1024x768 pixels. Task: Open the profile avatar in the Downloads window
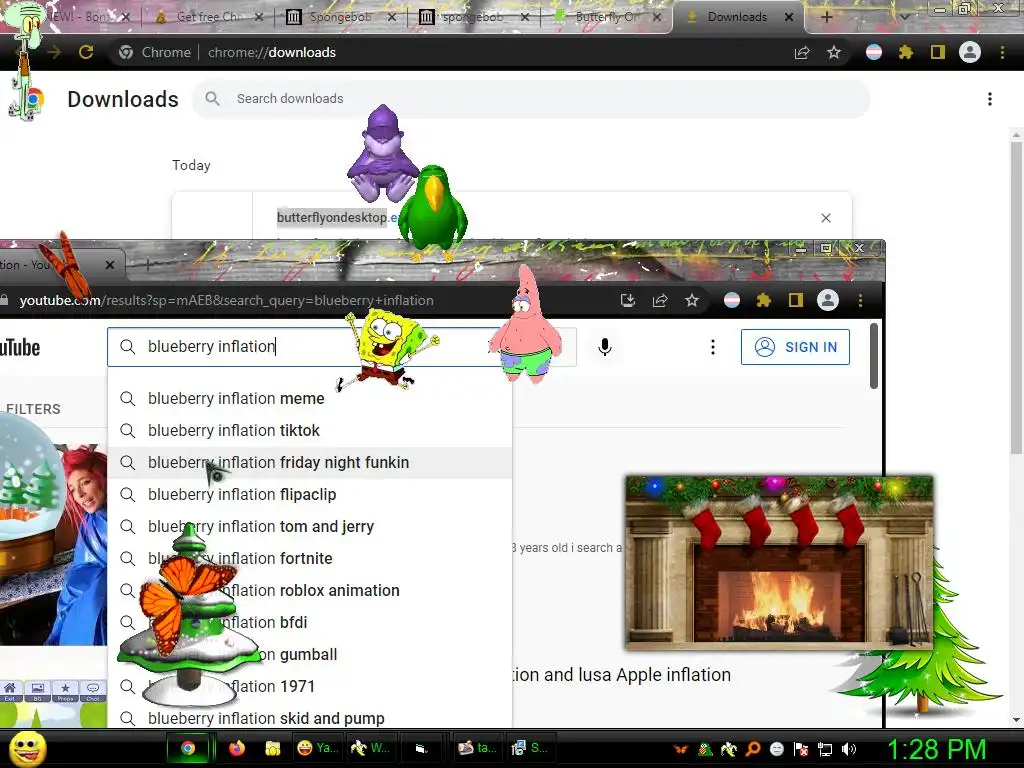[x=970, y=52]
